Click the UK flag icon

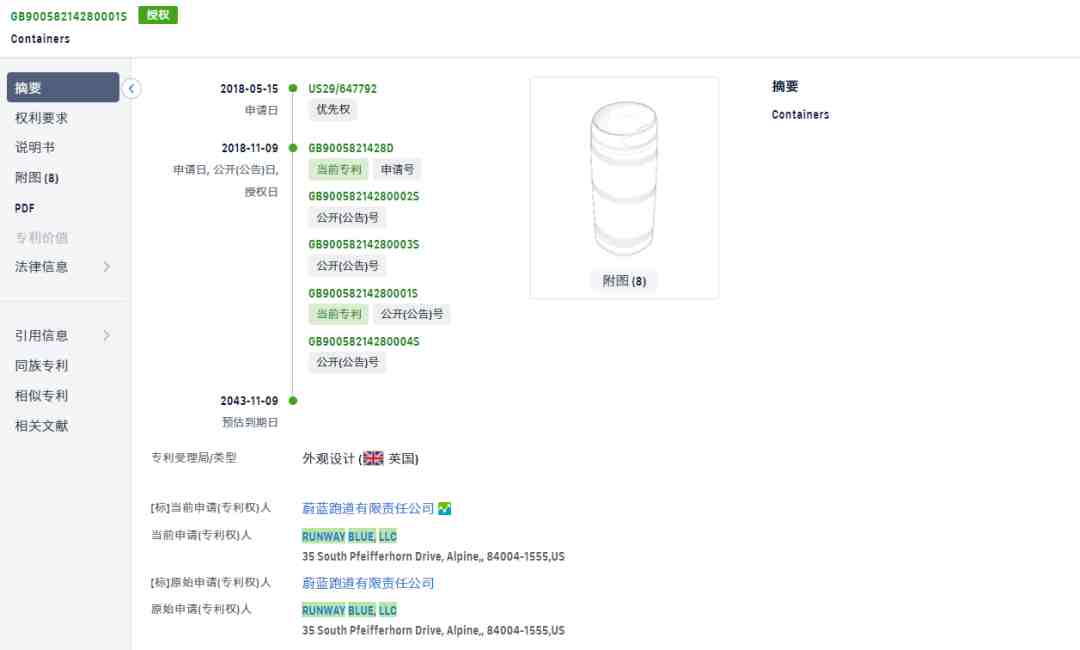[x=373, y=459]
